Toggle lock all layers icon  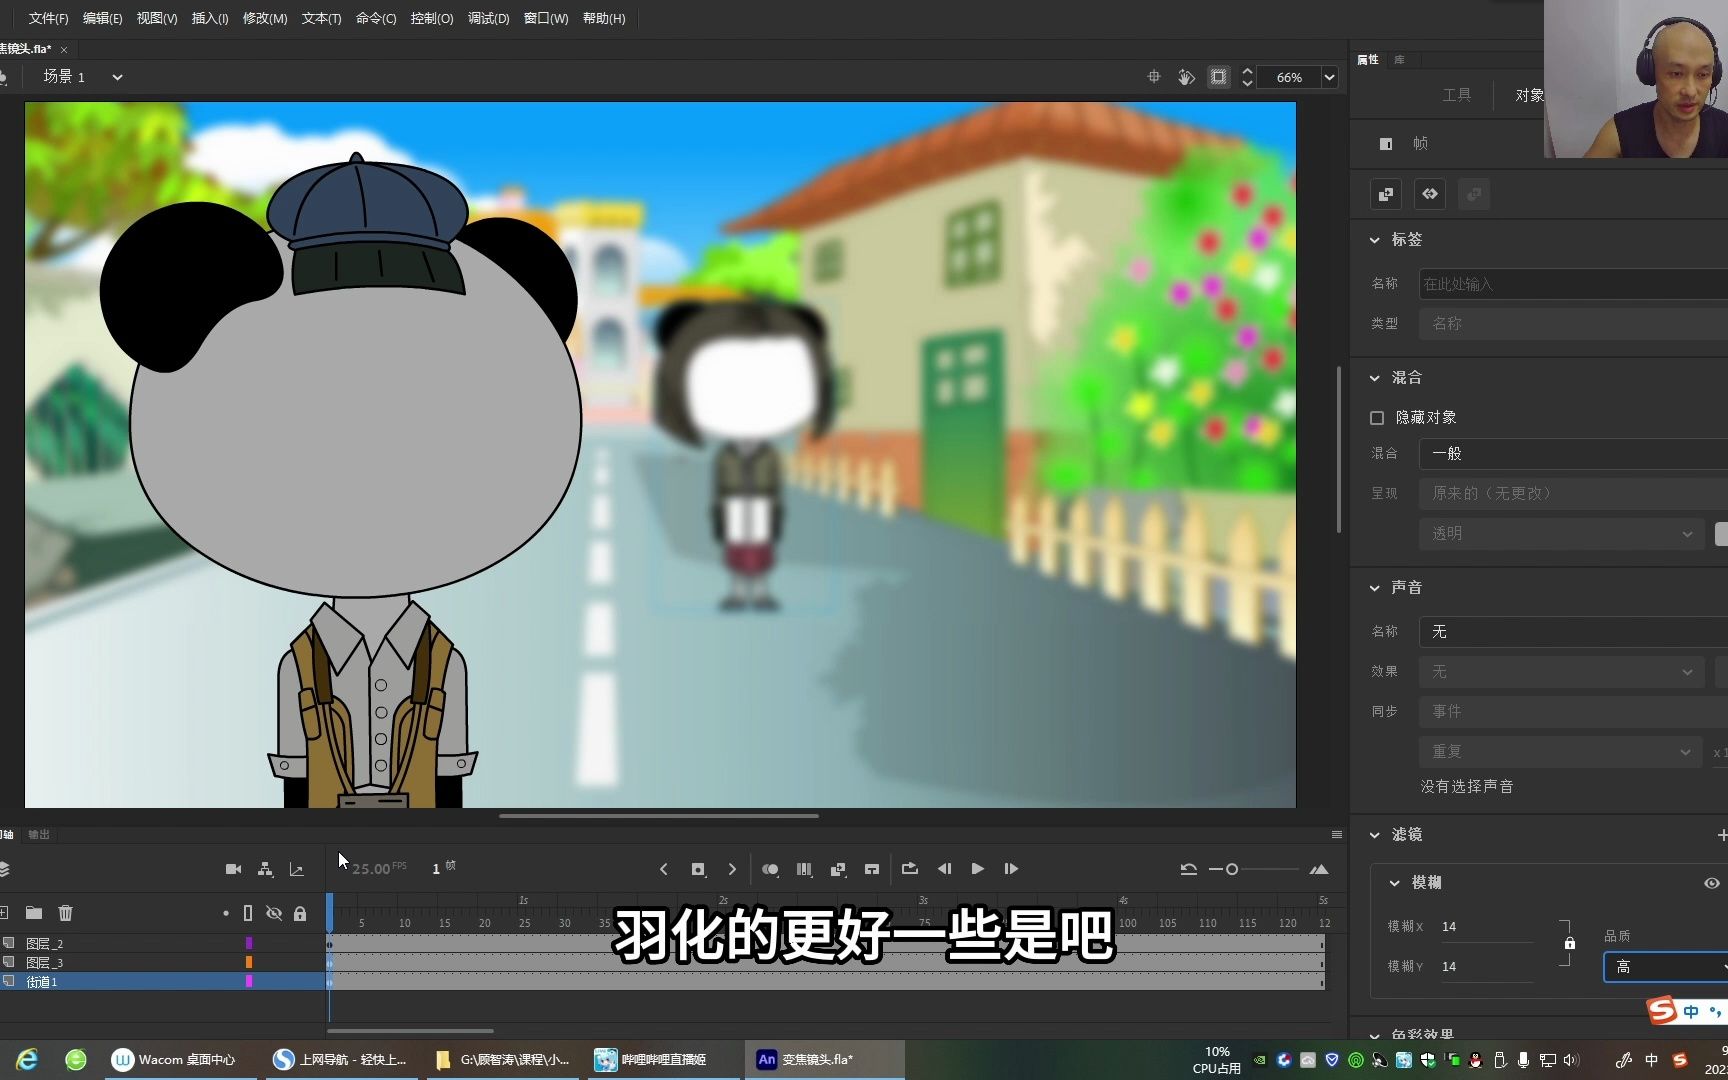click(300, 913)
